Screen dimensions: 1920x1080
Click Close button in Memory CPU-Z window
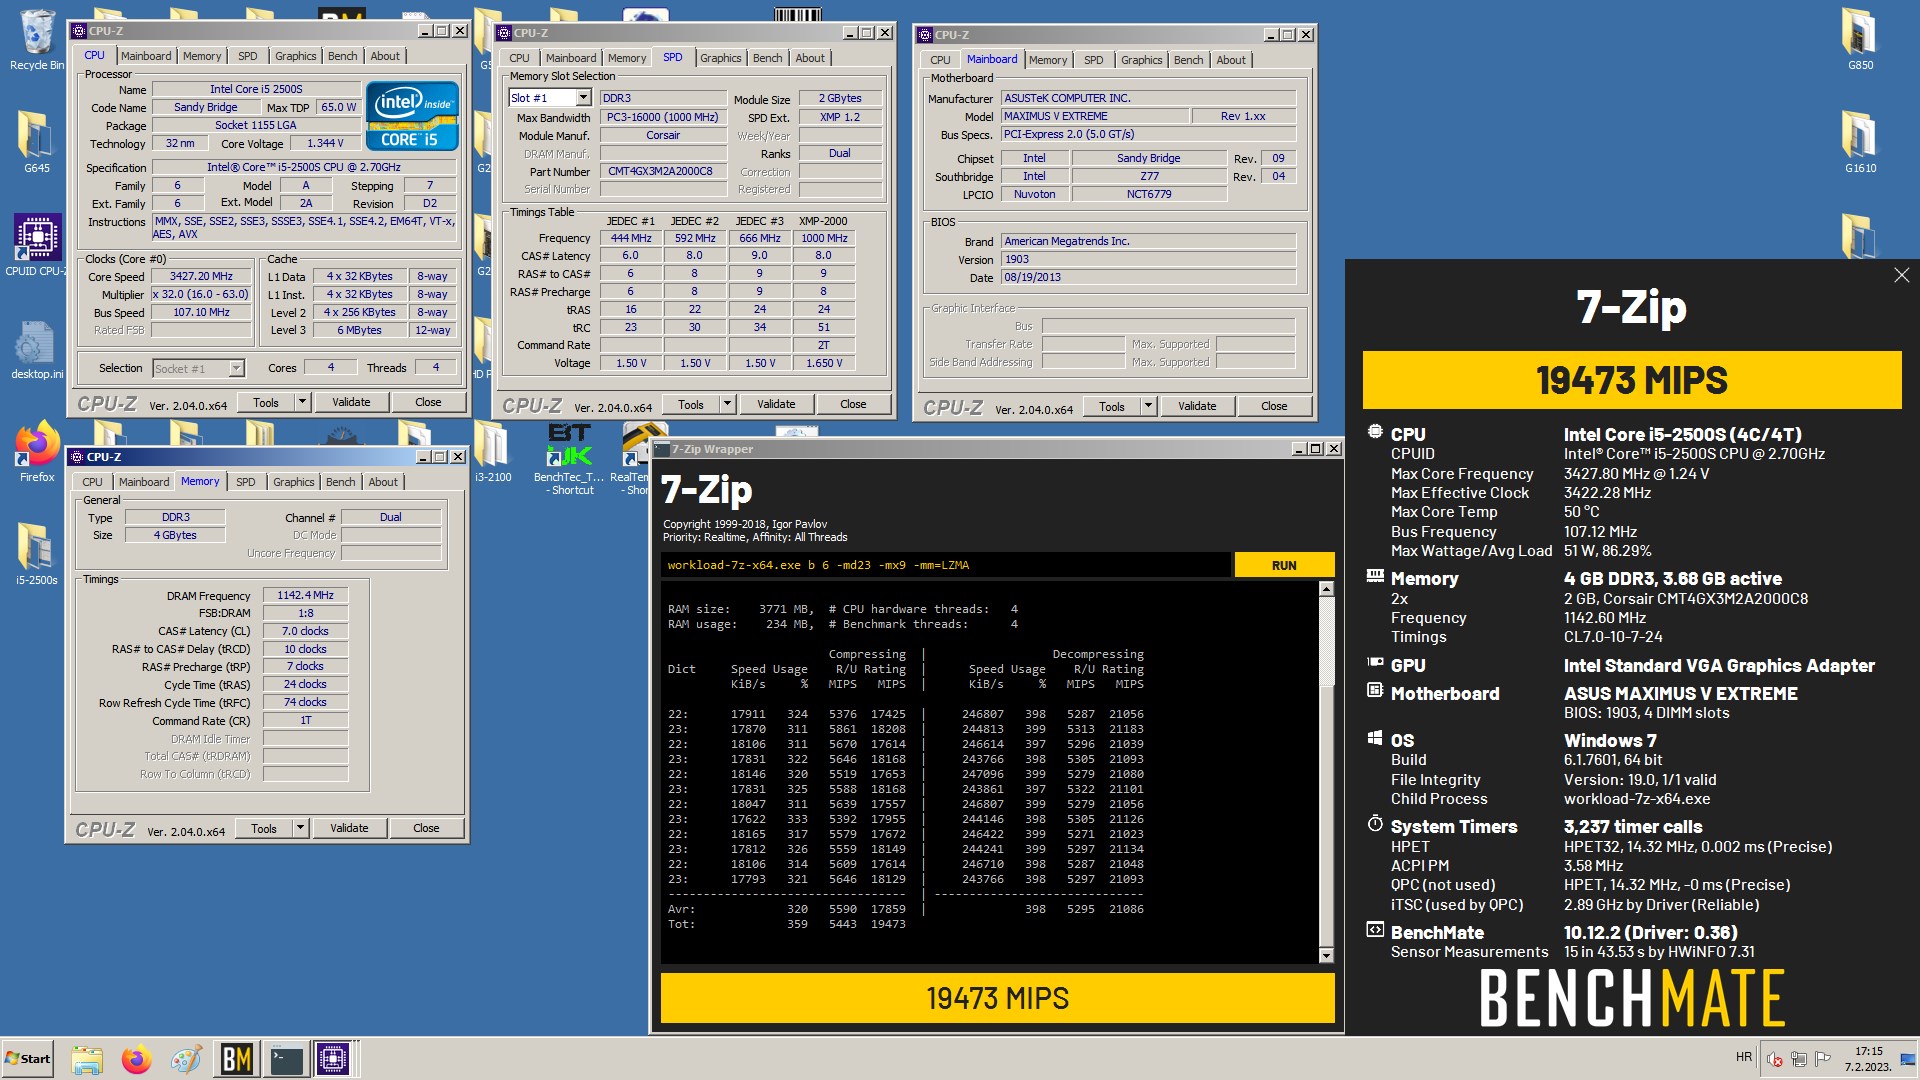tap(426, 828)
